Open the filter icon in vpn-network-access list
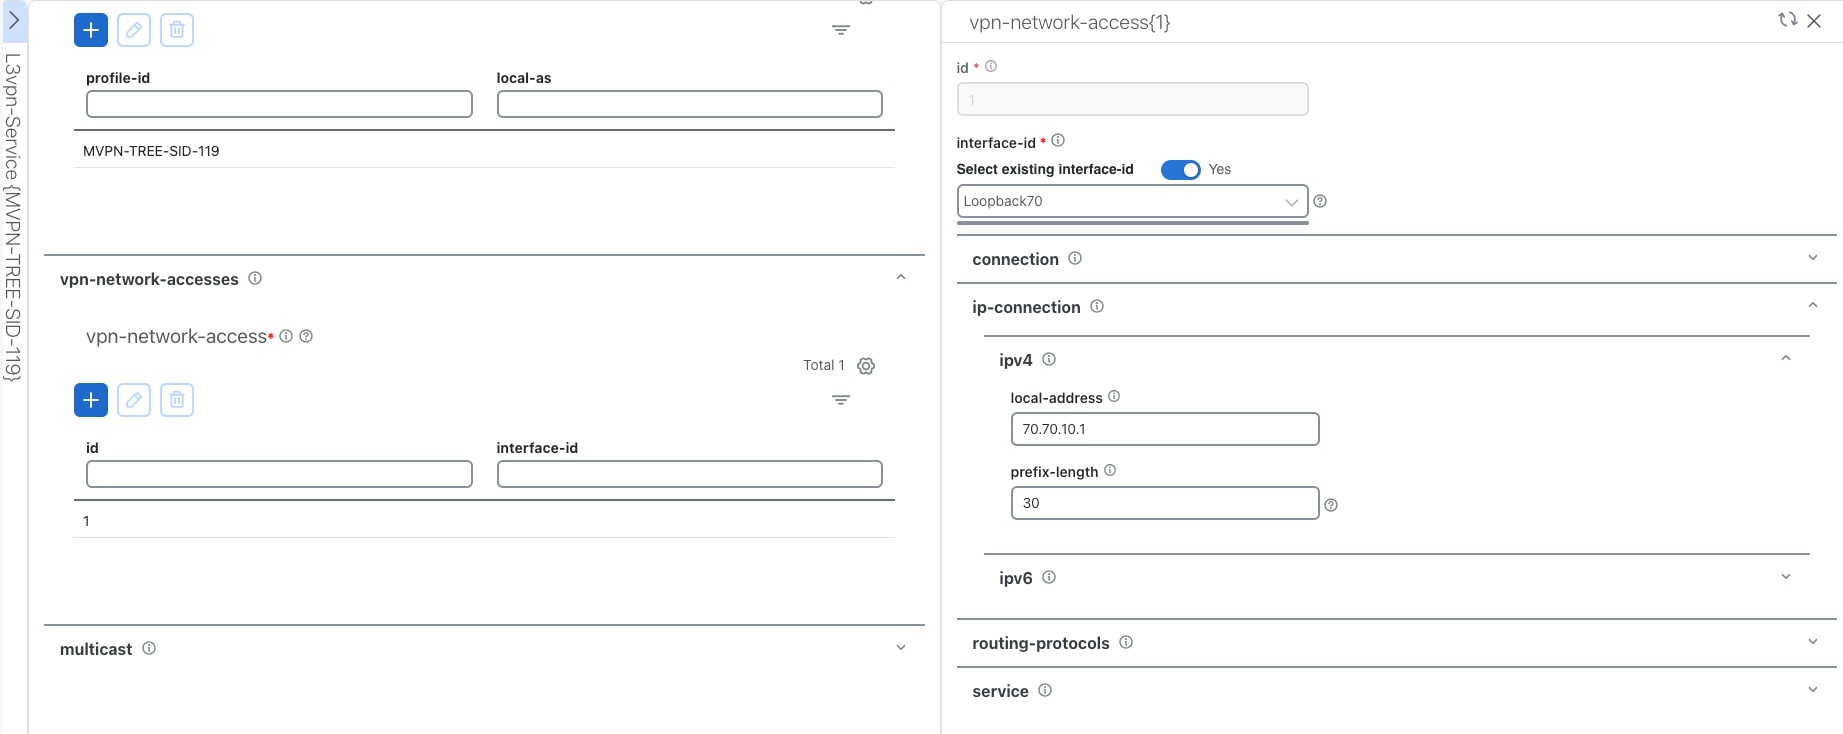This screenshot has height=734, width=1843. [841, 399]
